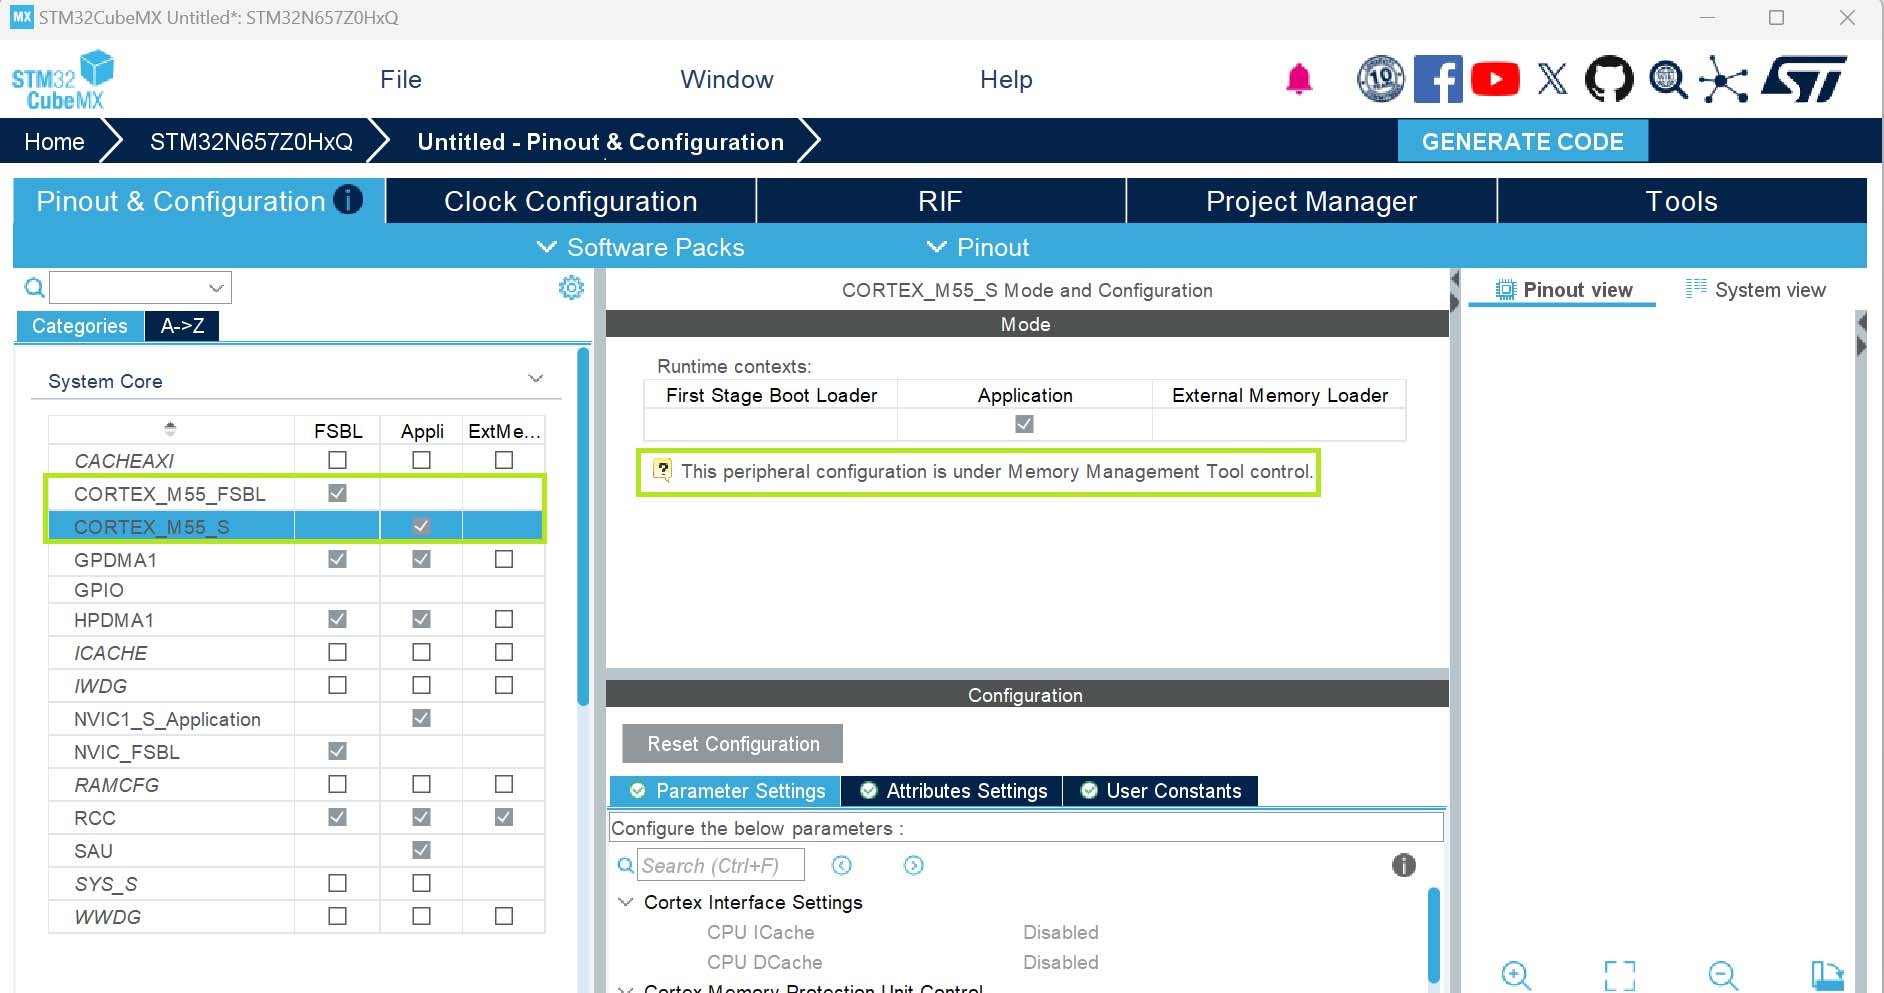This screenshot has width=1884, height=993.
Task: Open the Project Manager tab
Action: coord(1311,201)
